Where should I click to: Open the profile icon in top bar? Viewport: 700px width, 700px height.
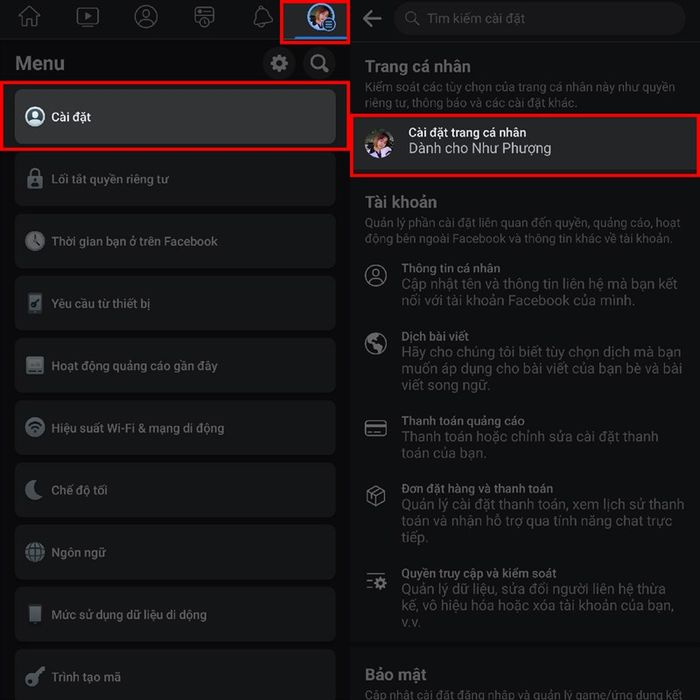click(x=146, y=17)
